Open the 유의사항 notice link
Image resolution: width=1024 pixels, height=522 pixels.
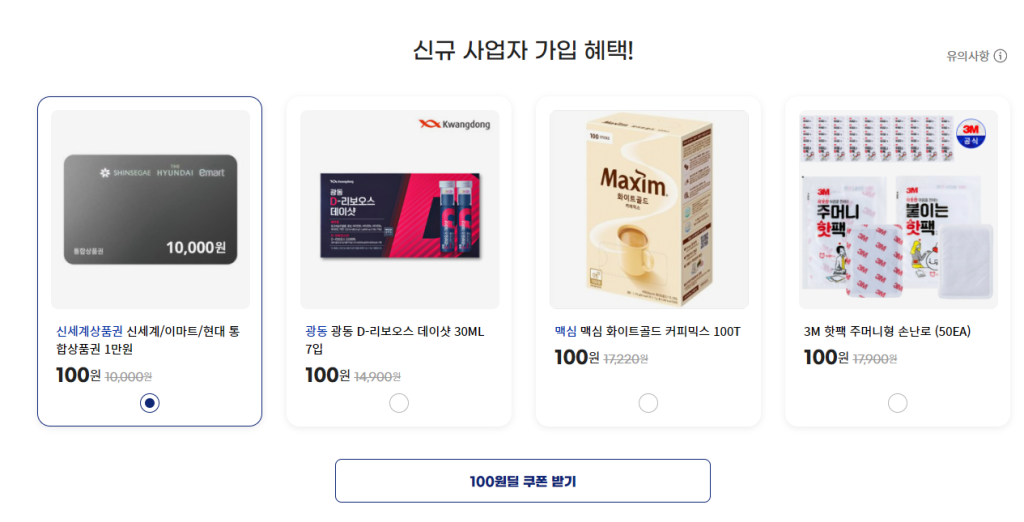pos(968,56)
